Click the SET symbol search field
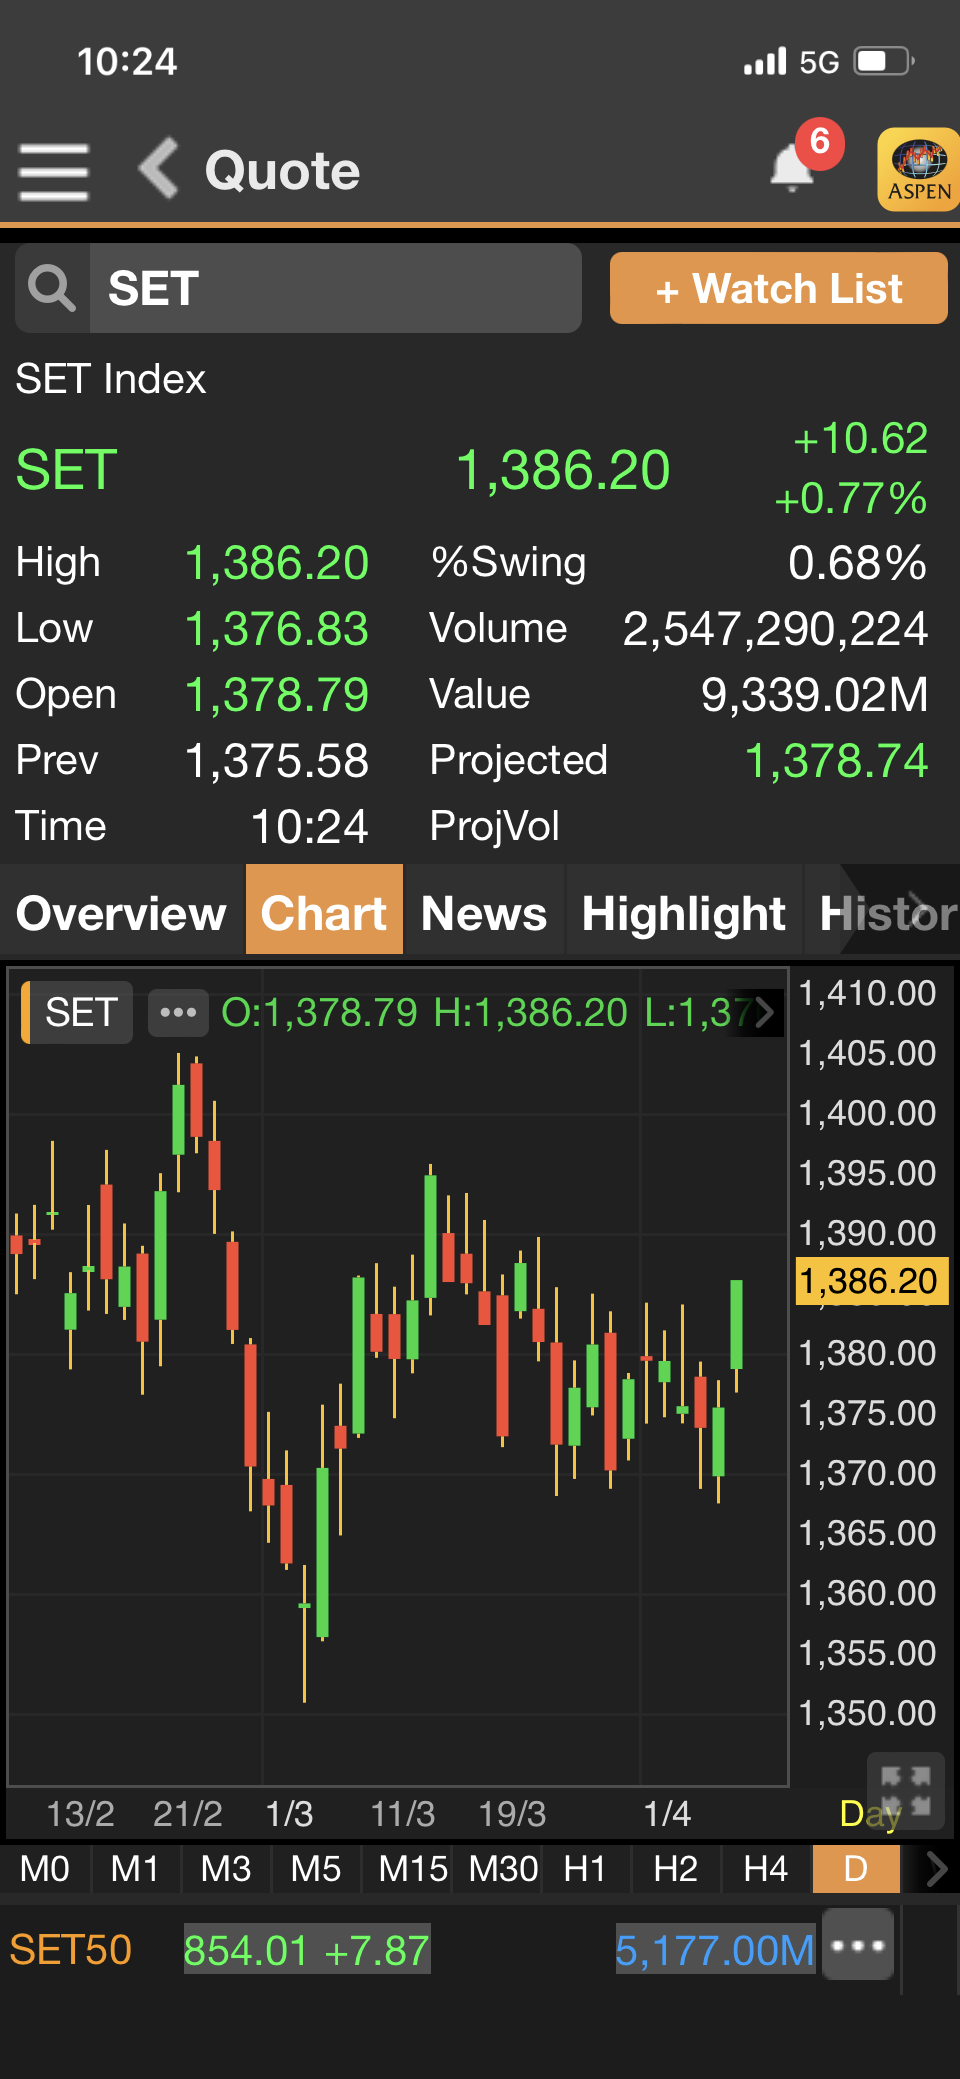The width and height of the screenshot is (960, 2079). tap(335, 288)
